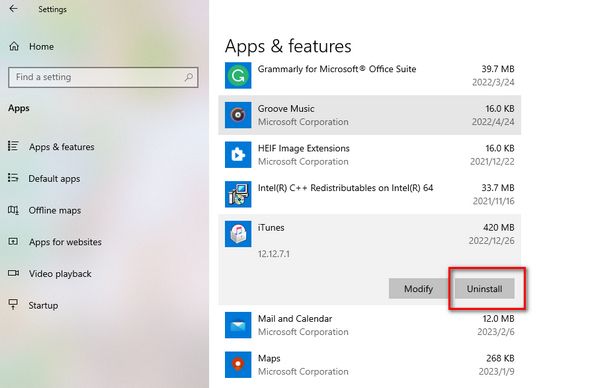Click the Find a setting field
The width and height of the screenshot is (600, 388).
coord(103,77)
